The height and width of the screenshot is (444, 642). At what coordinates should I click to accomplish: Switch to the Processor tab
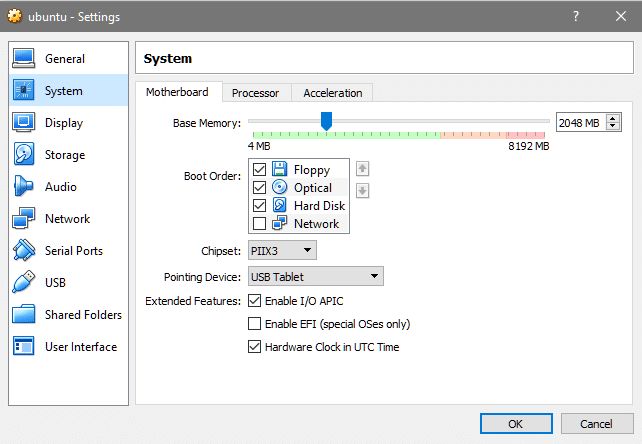click(x=255, y=93)
